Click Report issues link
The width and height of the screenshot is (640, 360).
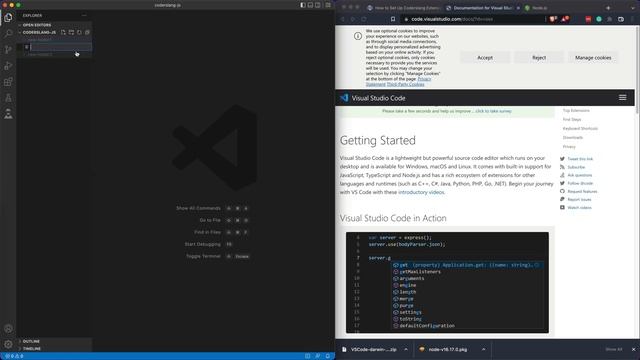(579, 200)
